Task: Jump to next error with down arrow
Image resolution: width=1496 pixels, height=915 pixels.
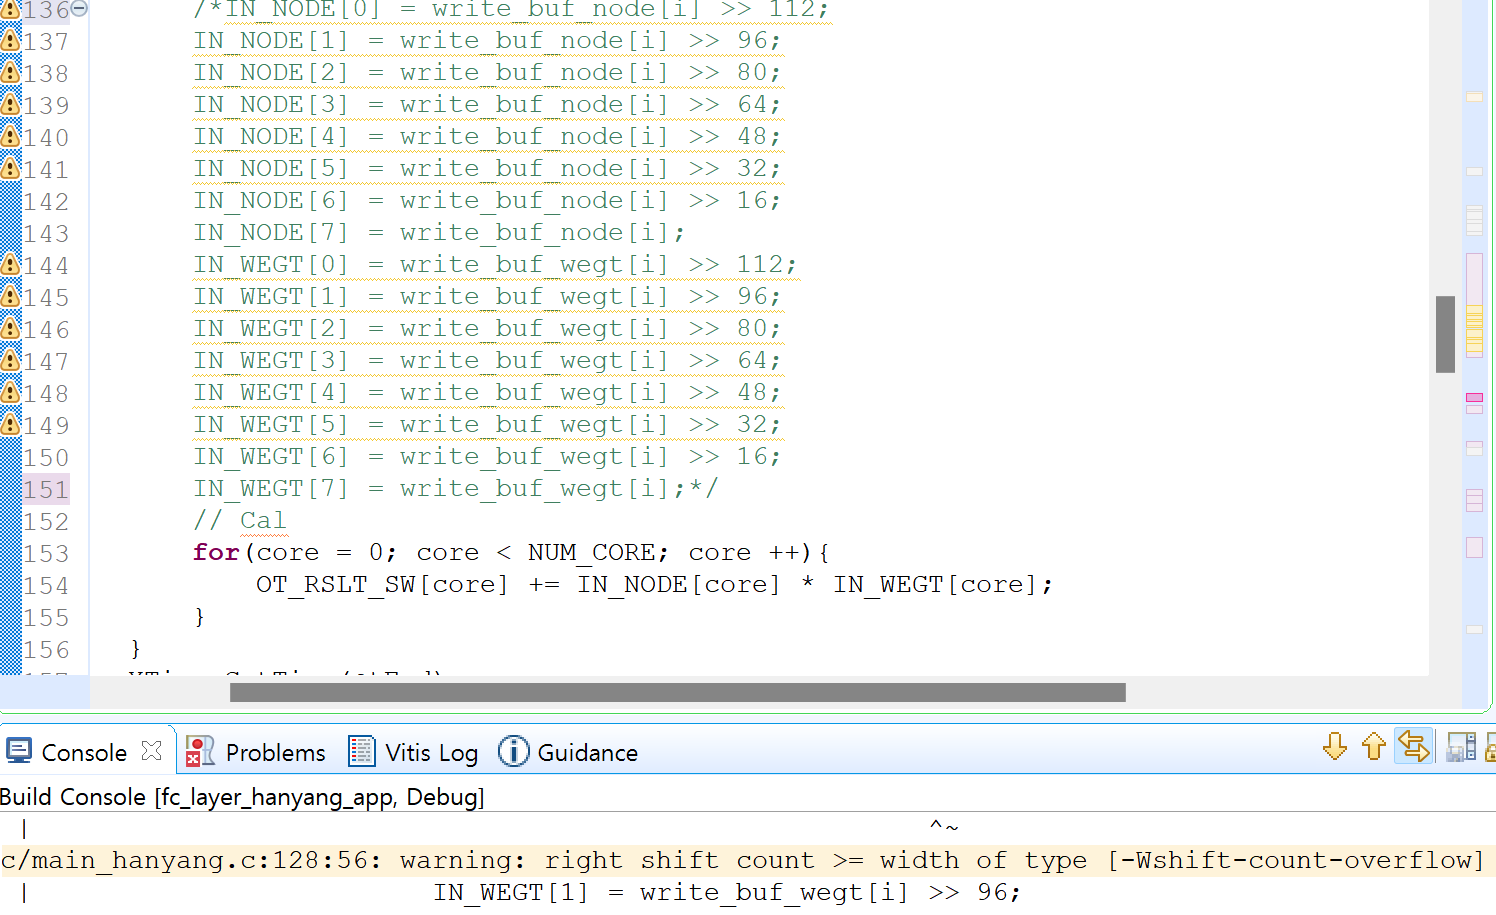Action: [1335, 747]
